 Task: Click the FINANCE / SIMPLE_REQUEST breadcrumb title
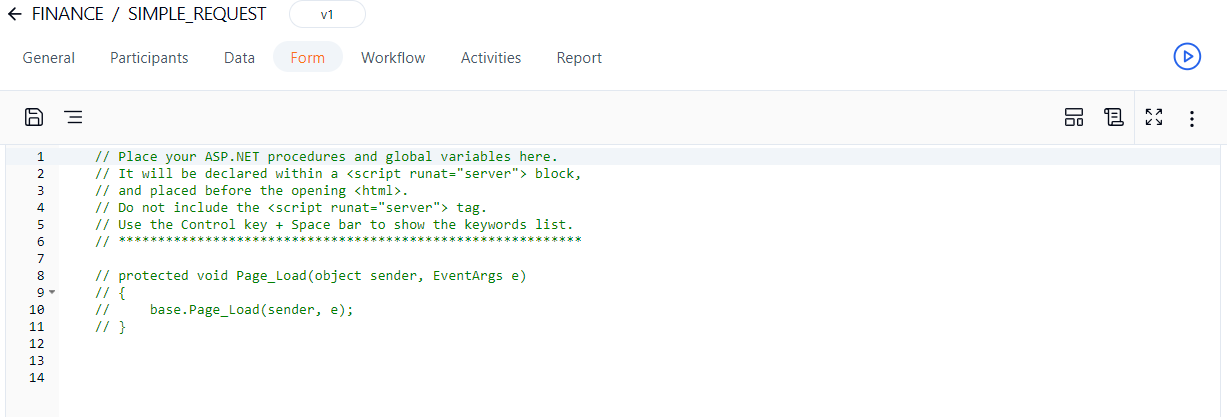[149, 14]
